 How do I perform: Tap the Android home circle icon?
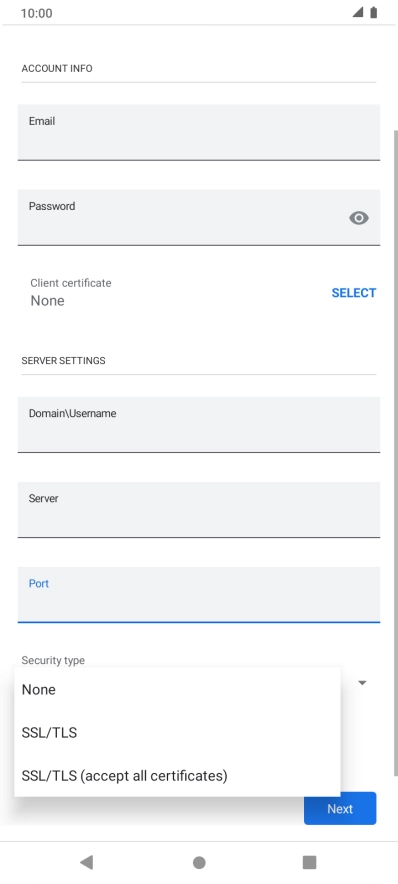(199, 862)
